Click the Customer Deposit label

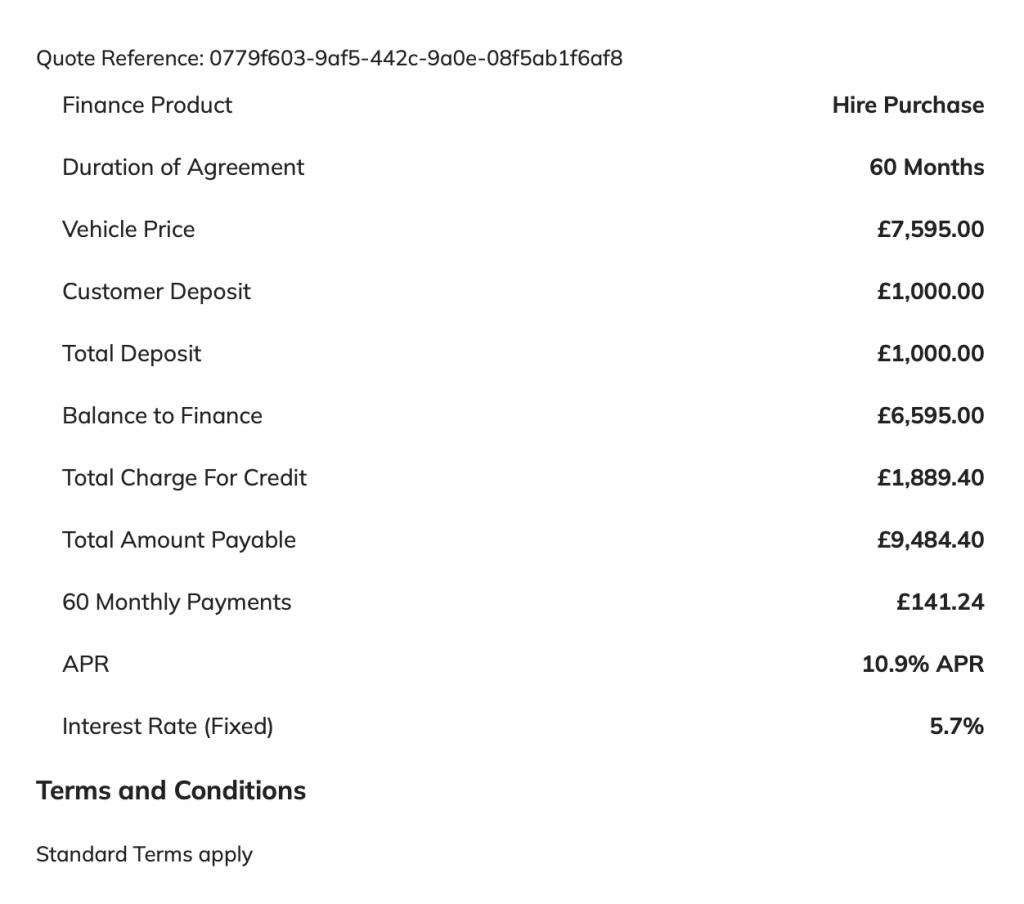pyautogui.click(x=156, y=291)
